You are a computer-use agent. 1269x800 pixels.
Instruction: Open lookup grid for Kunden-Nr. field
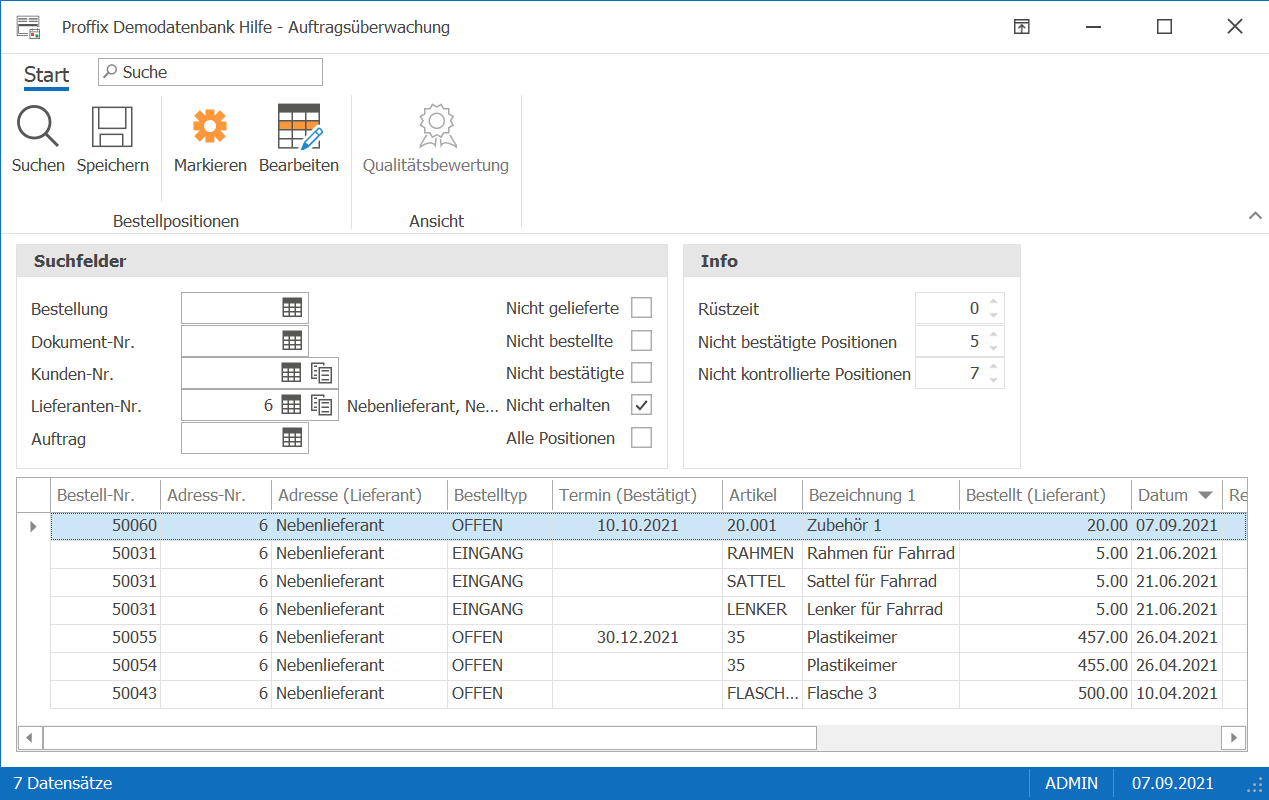click(x=291, y=373)
